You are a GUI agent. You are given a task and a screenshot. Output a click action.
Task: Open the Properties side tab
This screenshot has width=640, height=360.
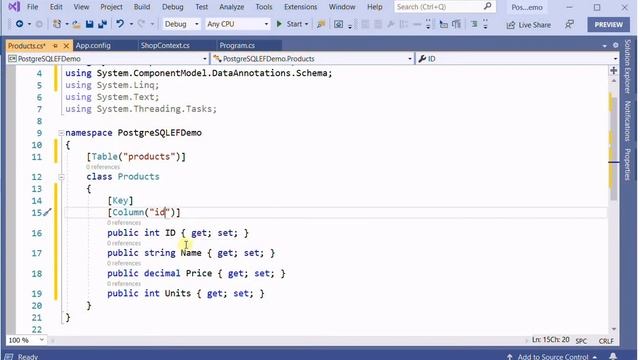628,164
